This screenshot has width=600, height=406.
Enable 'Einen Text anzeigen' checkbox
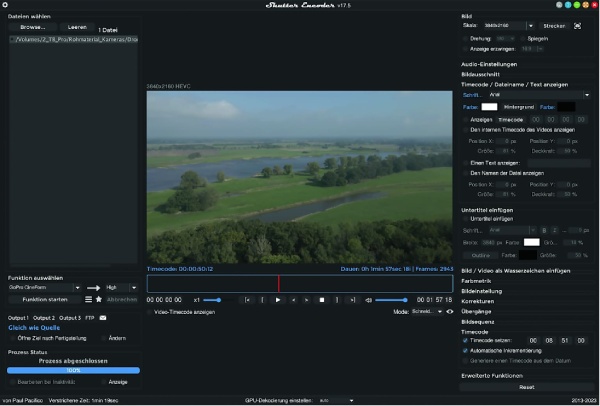(465, 163)
